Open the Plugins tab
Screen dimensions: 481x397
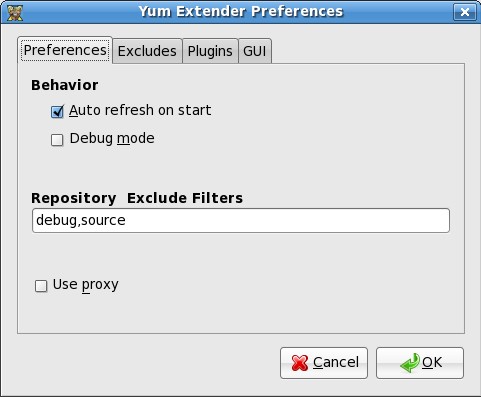(x=210, y=51)
